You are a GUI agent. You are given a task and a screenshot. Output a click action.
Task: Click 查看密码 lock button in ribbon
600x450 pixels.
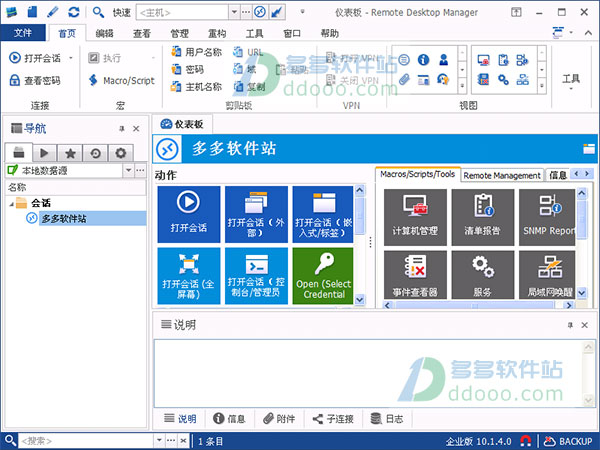pyautogui.click(x=35, y=80)
